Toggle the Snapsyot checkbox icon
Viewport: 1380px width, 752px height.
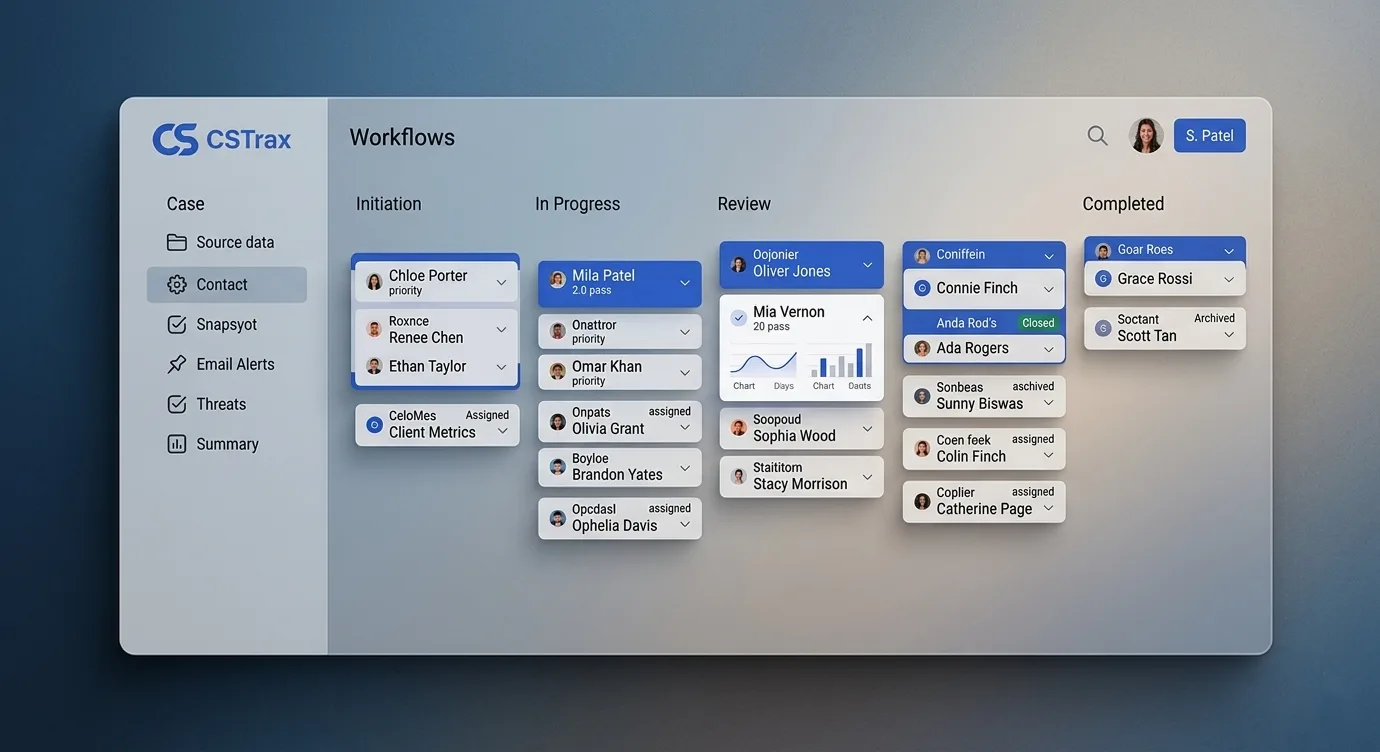point(177,325)
